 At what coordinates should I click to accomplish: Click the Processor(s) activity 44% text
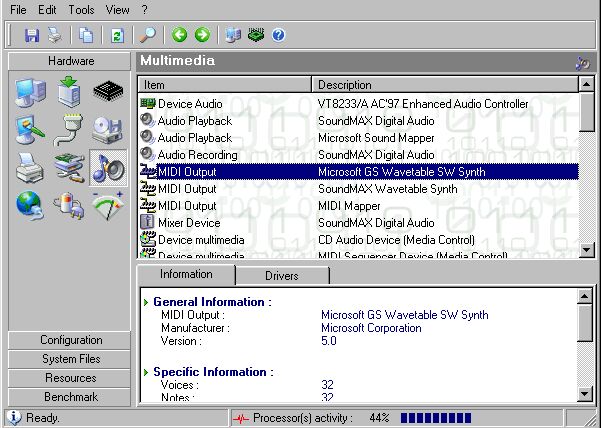tap(321, 418)
